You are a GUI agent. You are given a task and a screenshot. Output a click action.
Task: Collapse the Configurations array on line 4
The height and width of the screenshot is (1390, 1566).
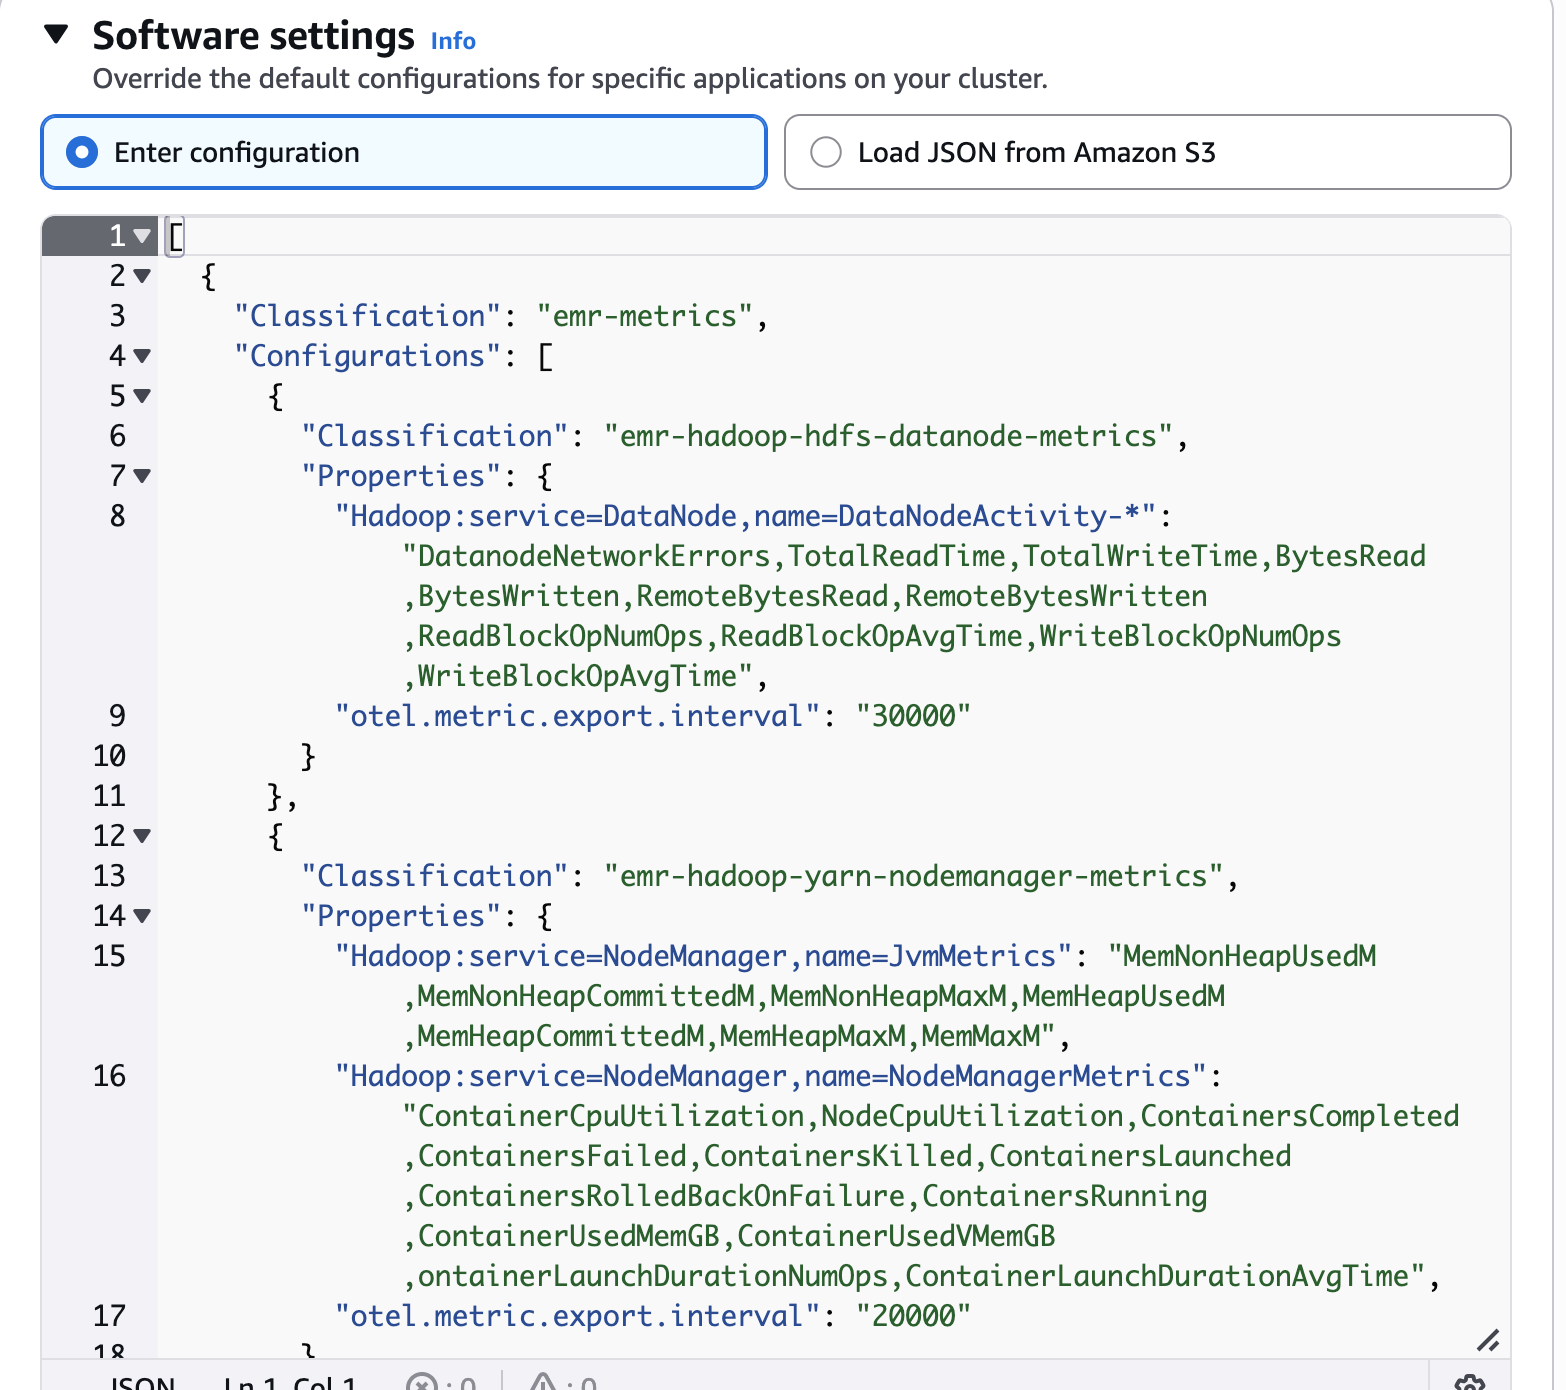pos(140,357)
